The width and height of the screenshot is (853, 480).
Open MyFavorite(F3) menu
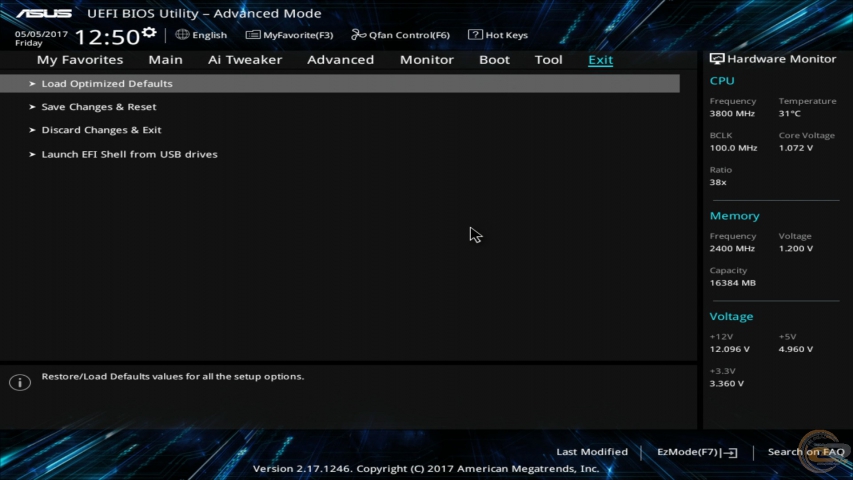tap(298, 35)
